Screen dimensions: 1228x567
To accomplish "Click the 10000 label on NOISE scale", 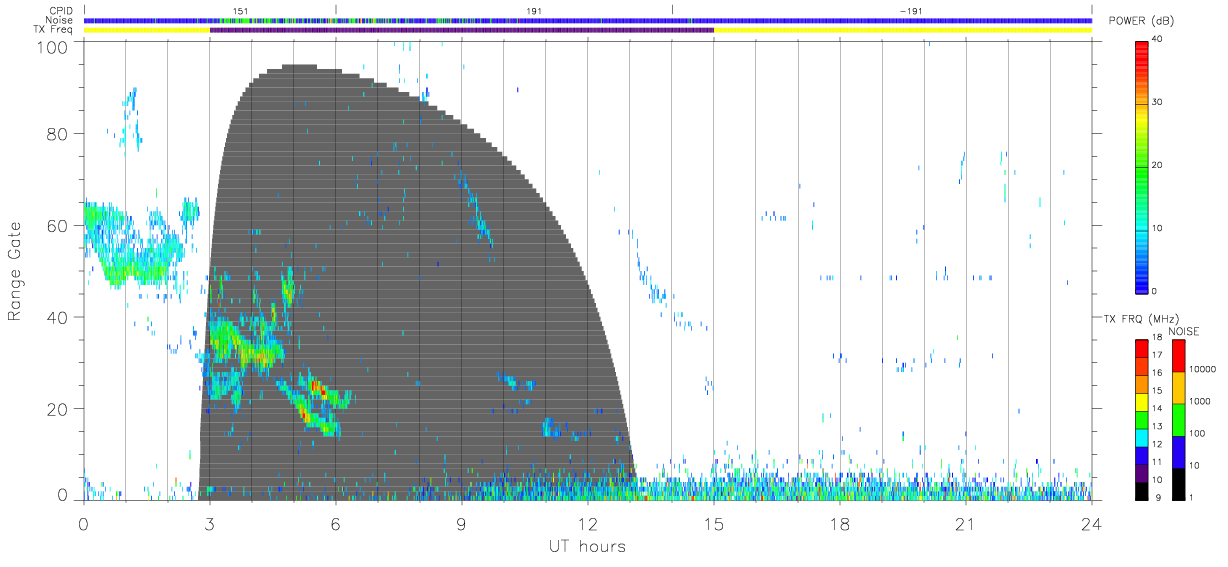I will (1202, 369).
